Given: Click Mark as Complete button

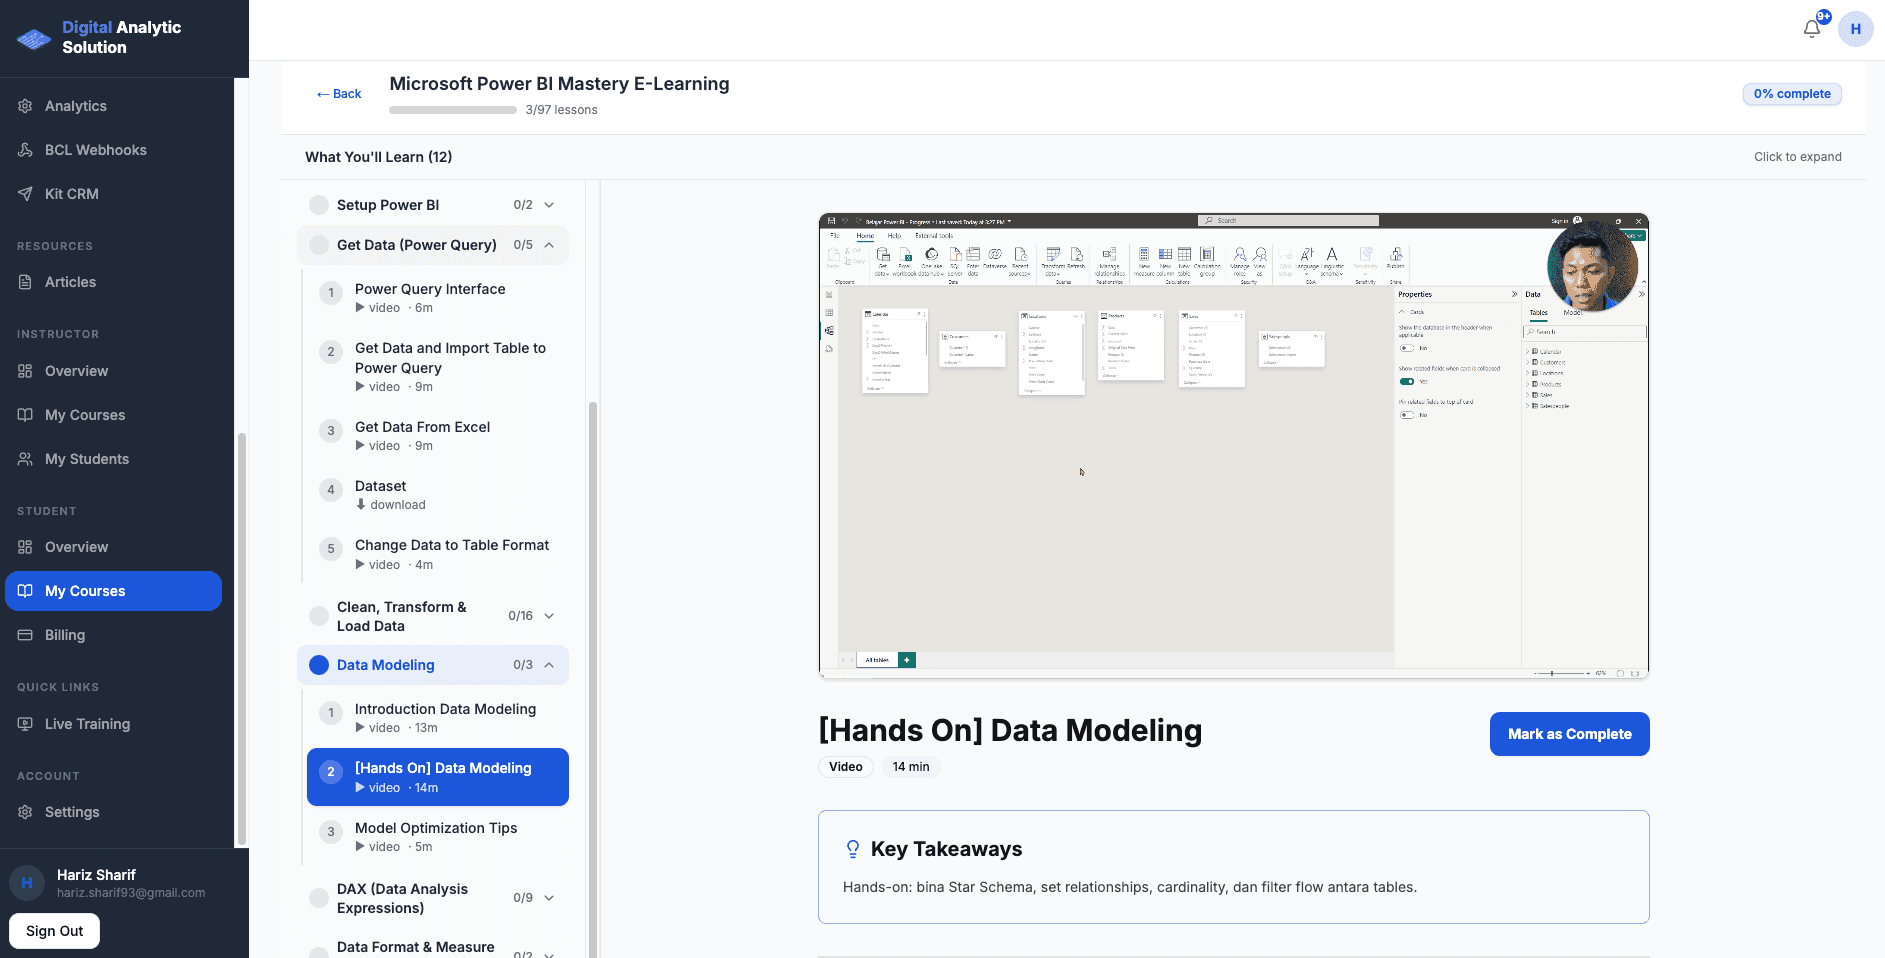Looking at the screenshot, I should pyautogui.click(x=1569, y=734).
